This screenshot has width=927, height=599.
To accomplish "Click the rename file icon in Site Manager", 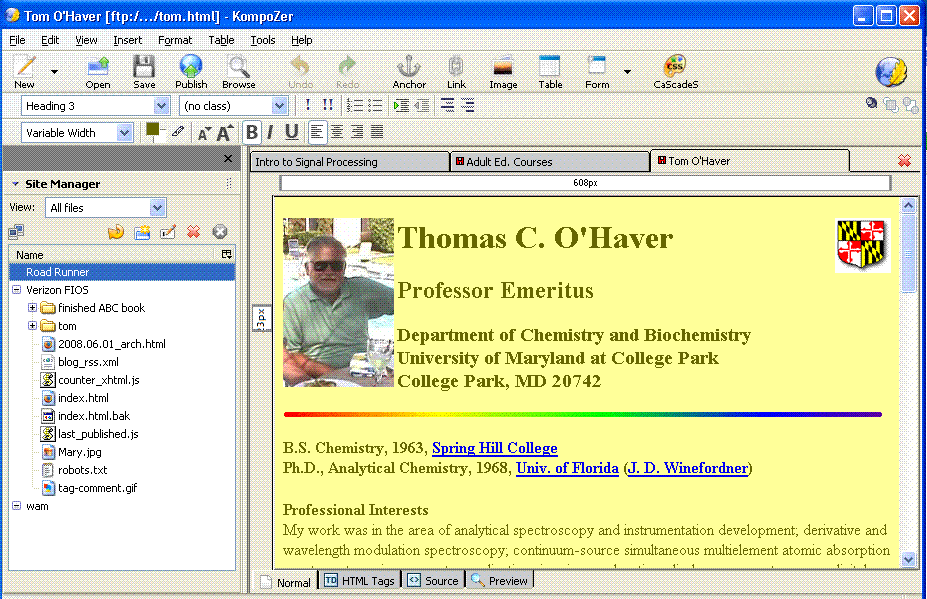I will coord(168,232).
